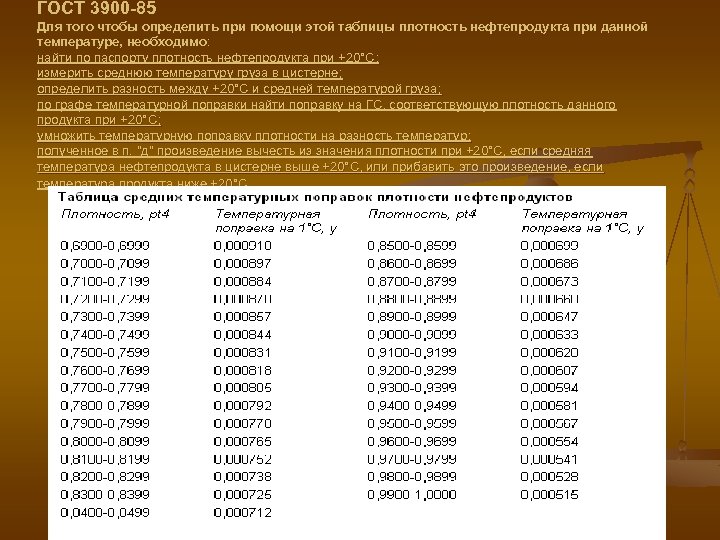Select correction value 0,000647
Screen dimensions: 720x540
[x=549, y=317]
